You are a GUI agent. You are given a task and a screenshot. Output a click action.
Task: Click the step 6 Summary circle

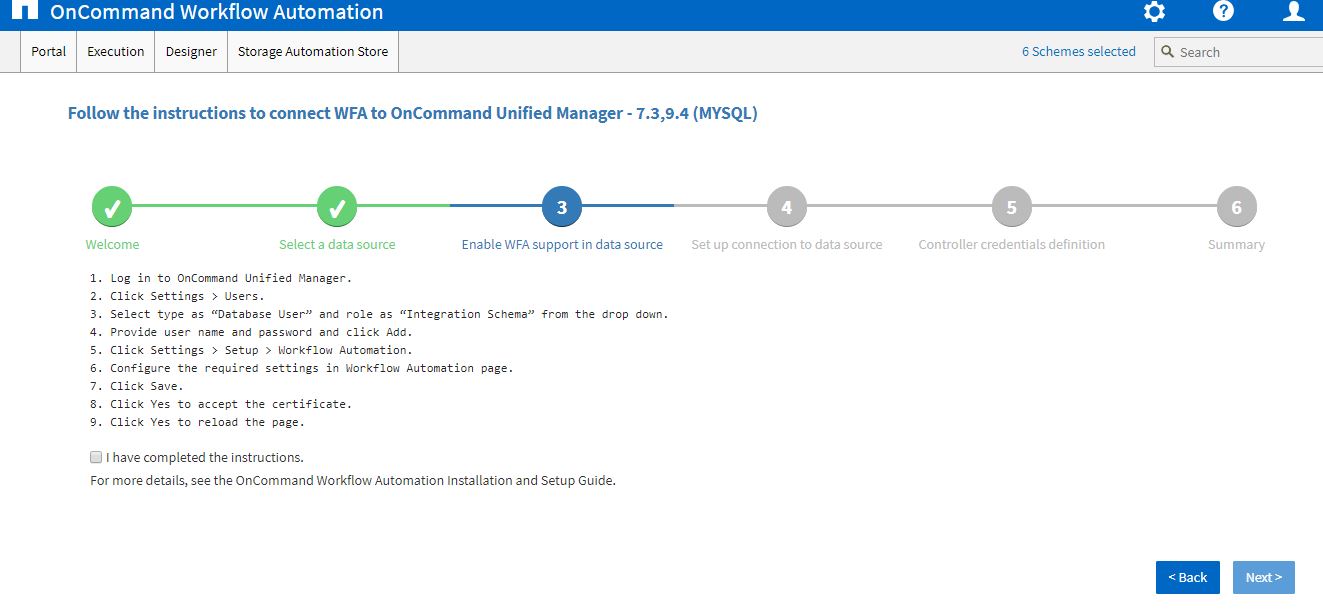[1236, 206]
